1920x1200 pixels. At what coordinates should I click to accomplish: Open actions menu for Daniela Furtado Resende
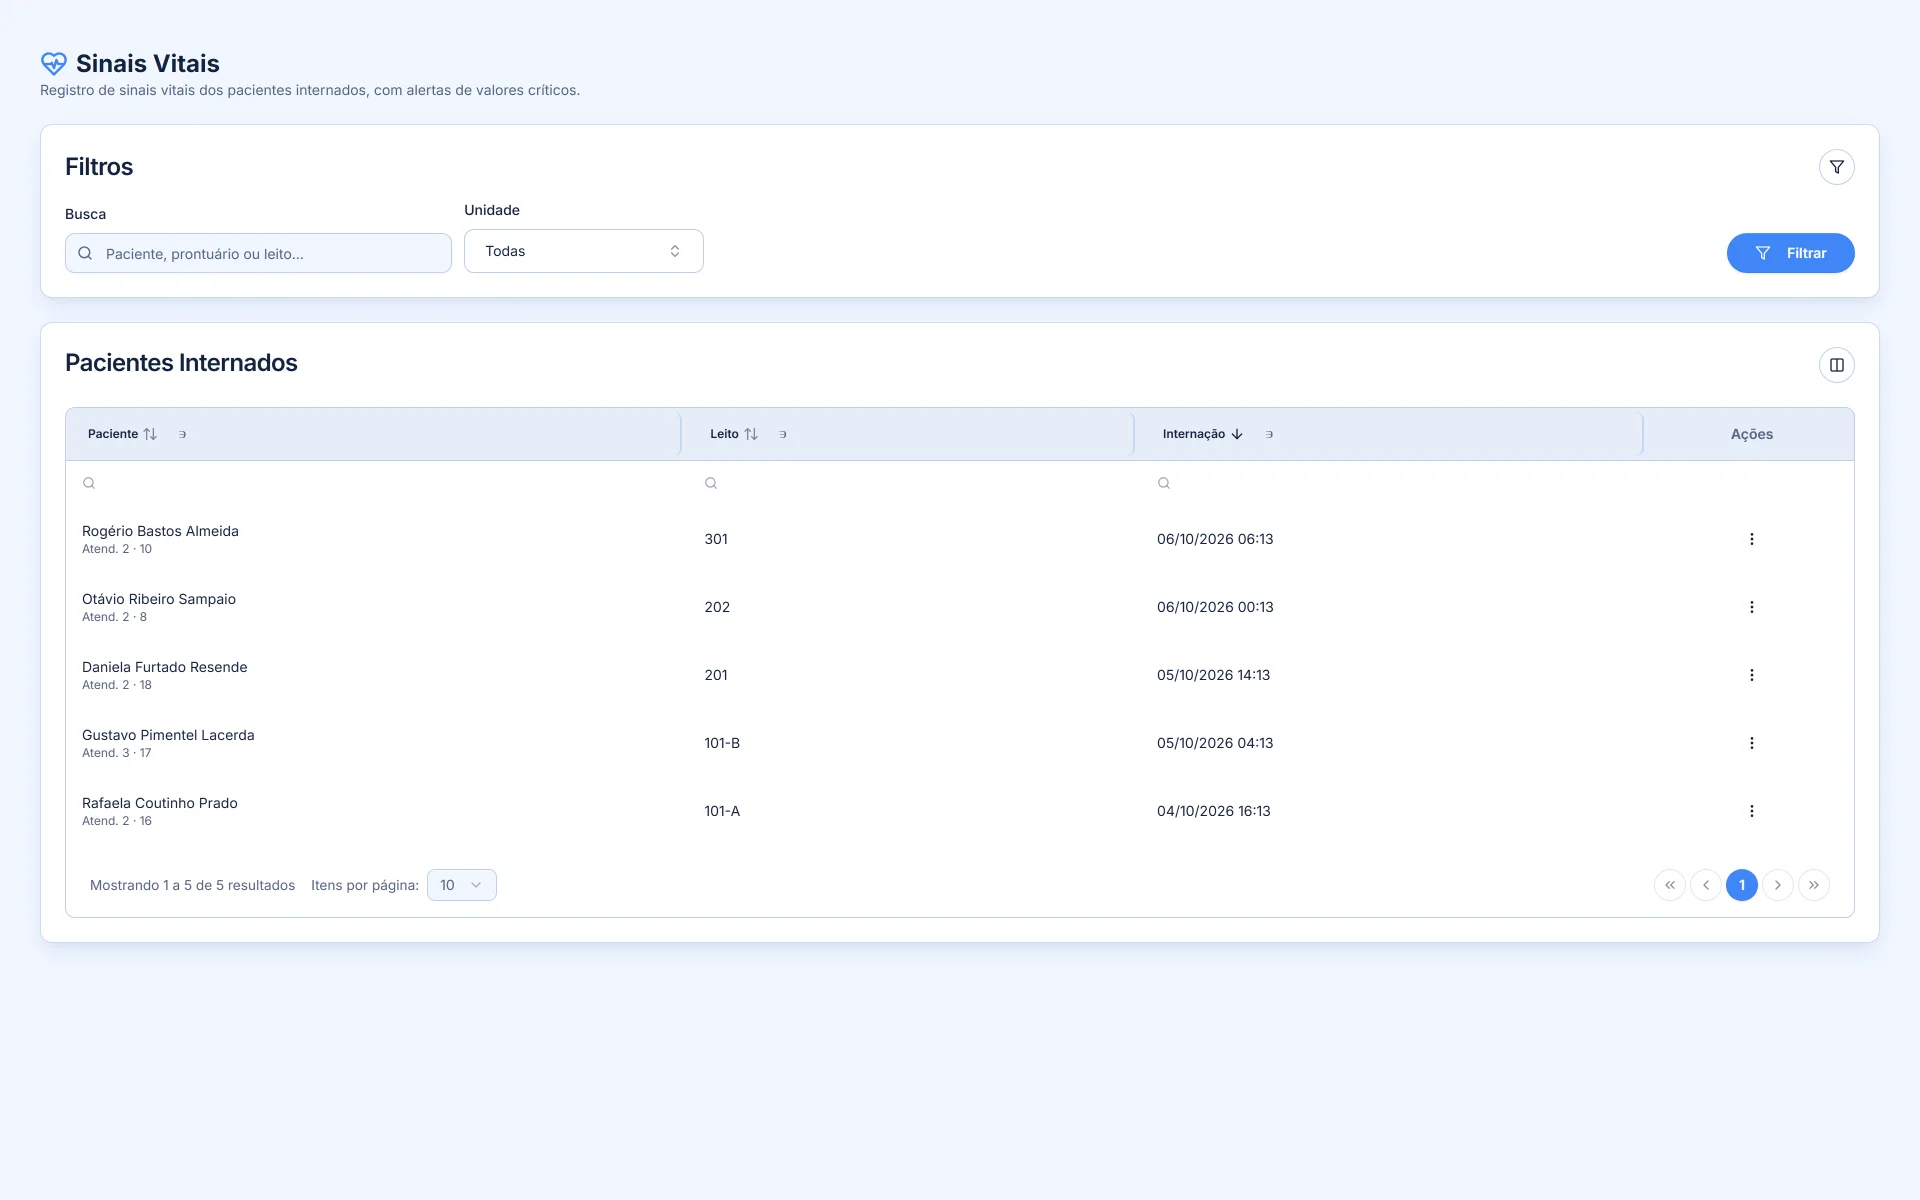coord(1751,675)
